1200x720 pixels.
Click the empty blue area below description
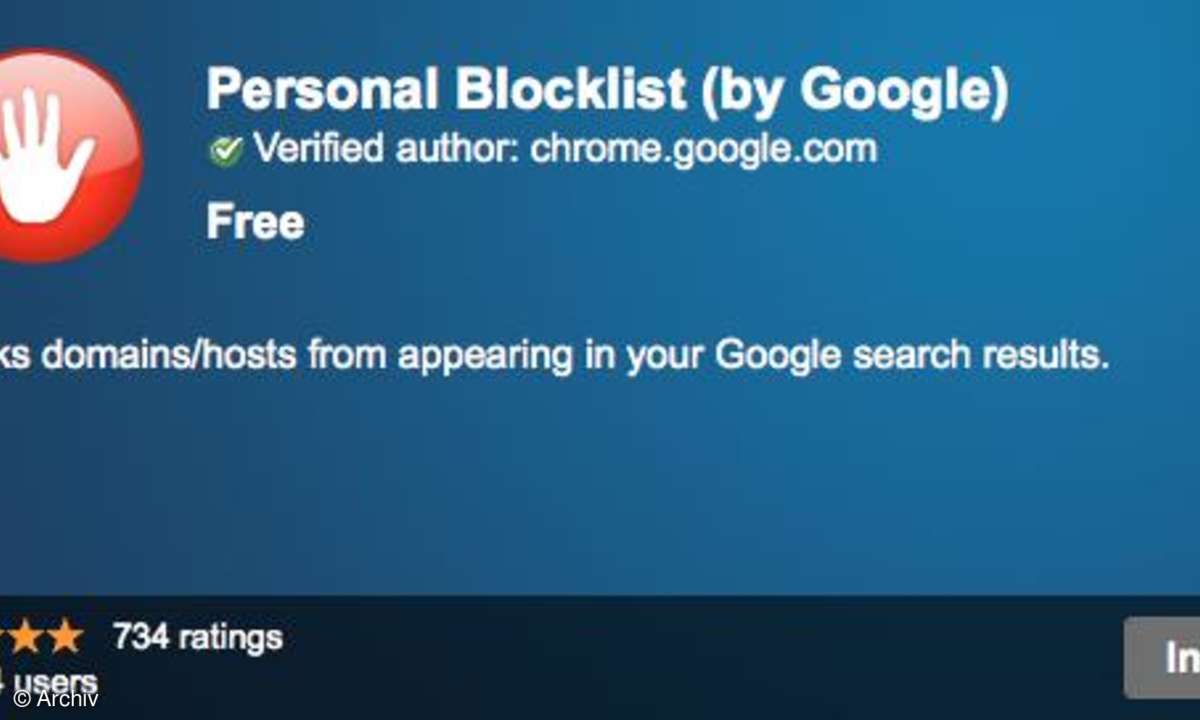click(x=600, y=490)
